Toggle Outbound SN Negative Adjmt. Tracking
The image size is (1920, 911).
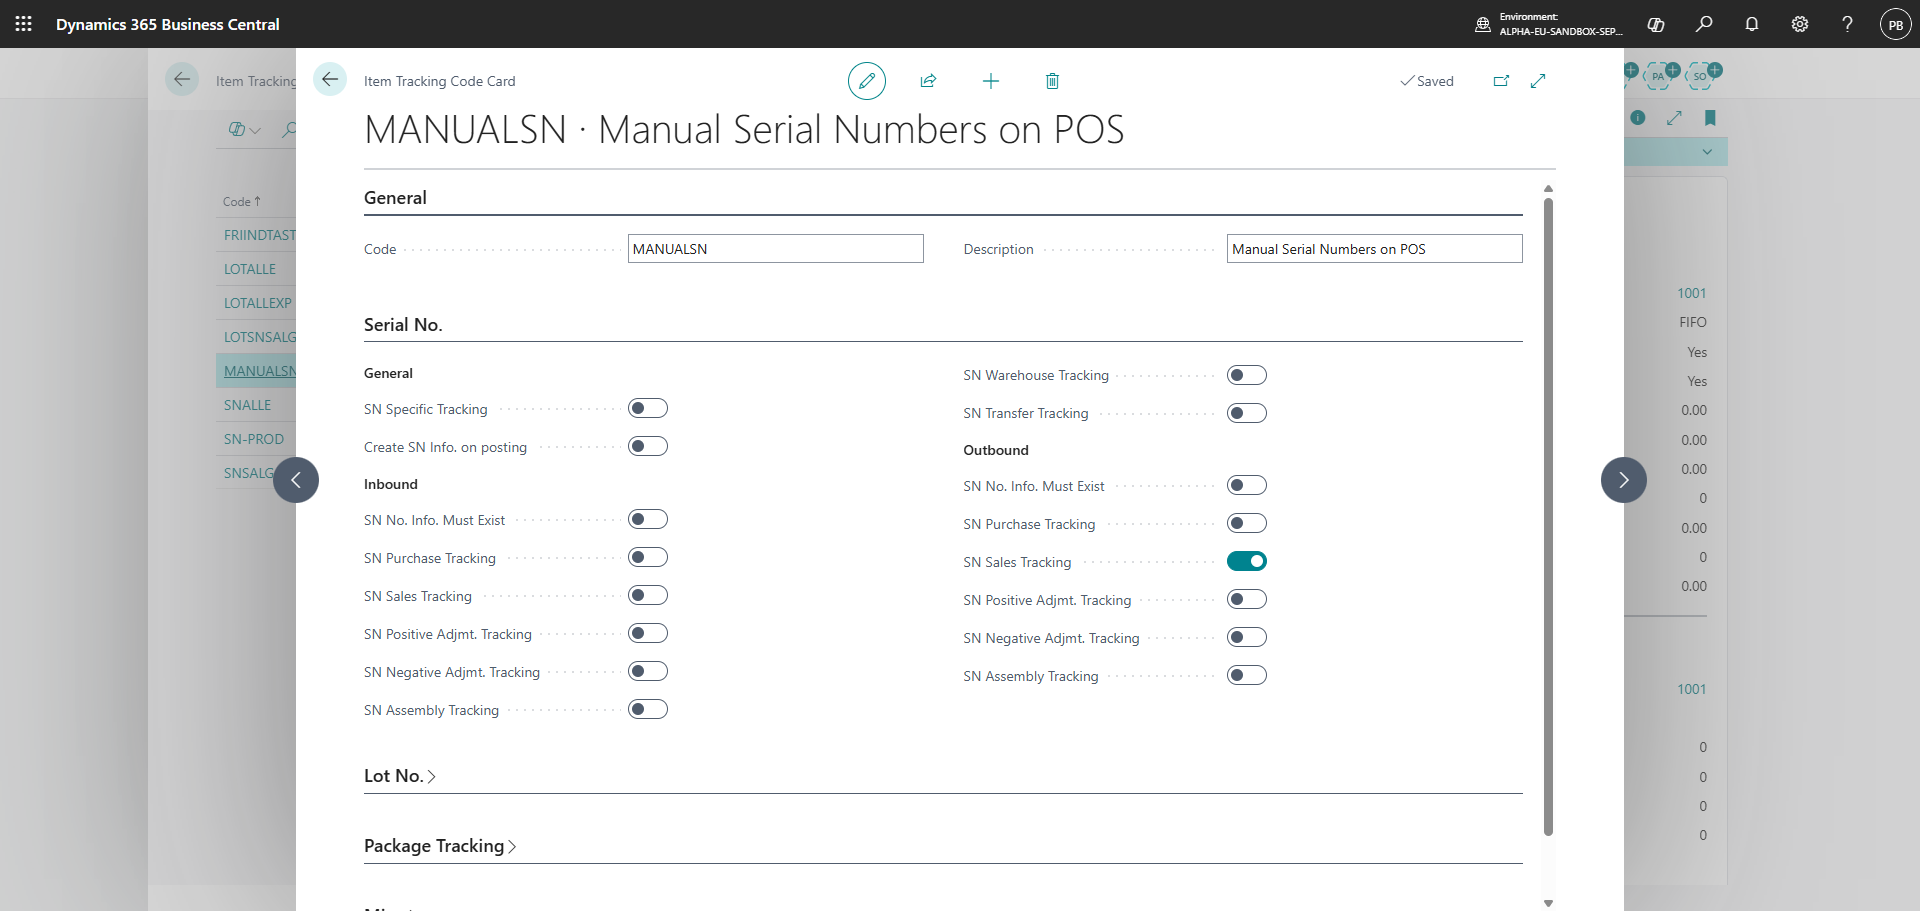coord(1247,637)
